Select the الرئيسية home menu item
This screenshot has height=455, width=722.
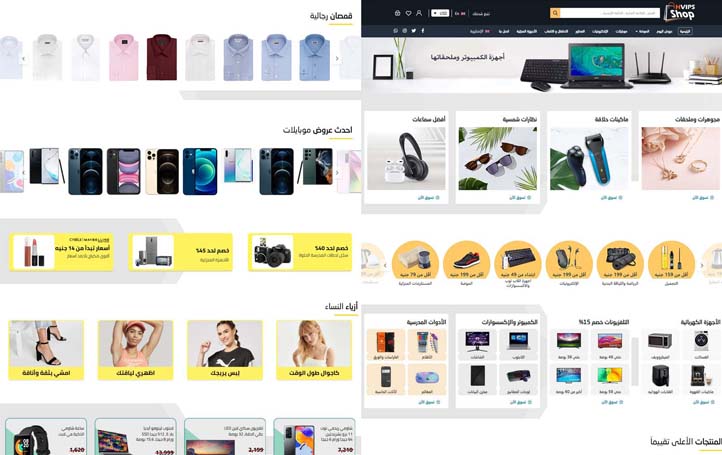[685, 31]
